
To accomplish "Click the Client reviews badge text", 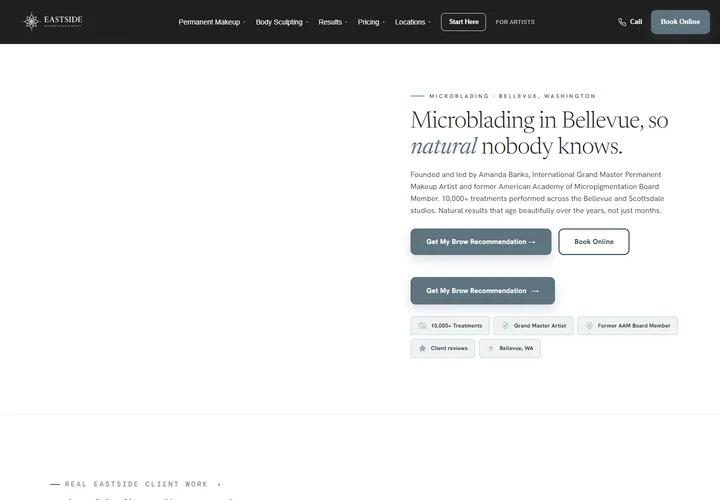I will point(449,348).
